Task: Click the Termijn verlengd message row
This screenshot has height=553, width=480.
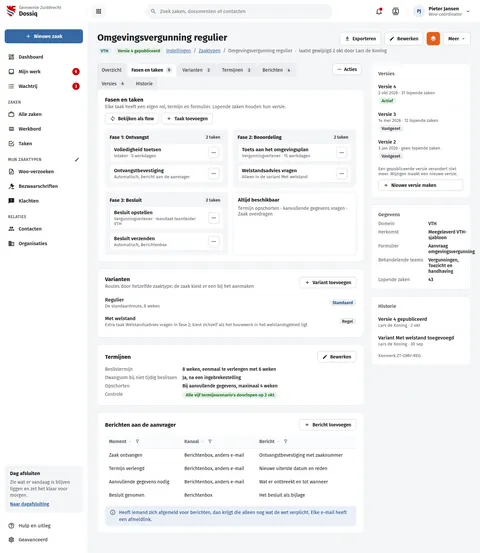Action: [x=230, y=468]
